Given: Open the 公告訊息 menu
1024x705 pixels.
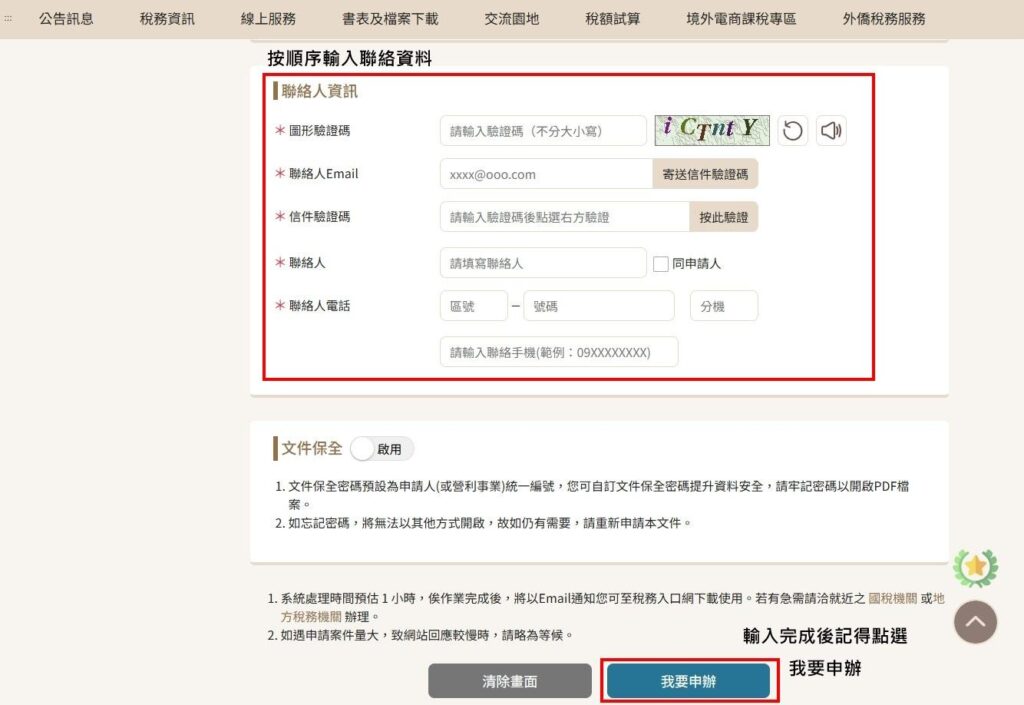Looking at the screenshot, I should [66, 19].
